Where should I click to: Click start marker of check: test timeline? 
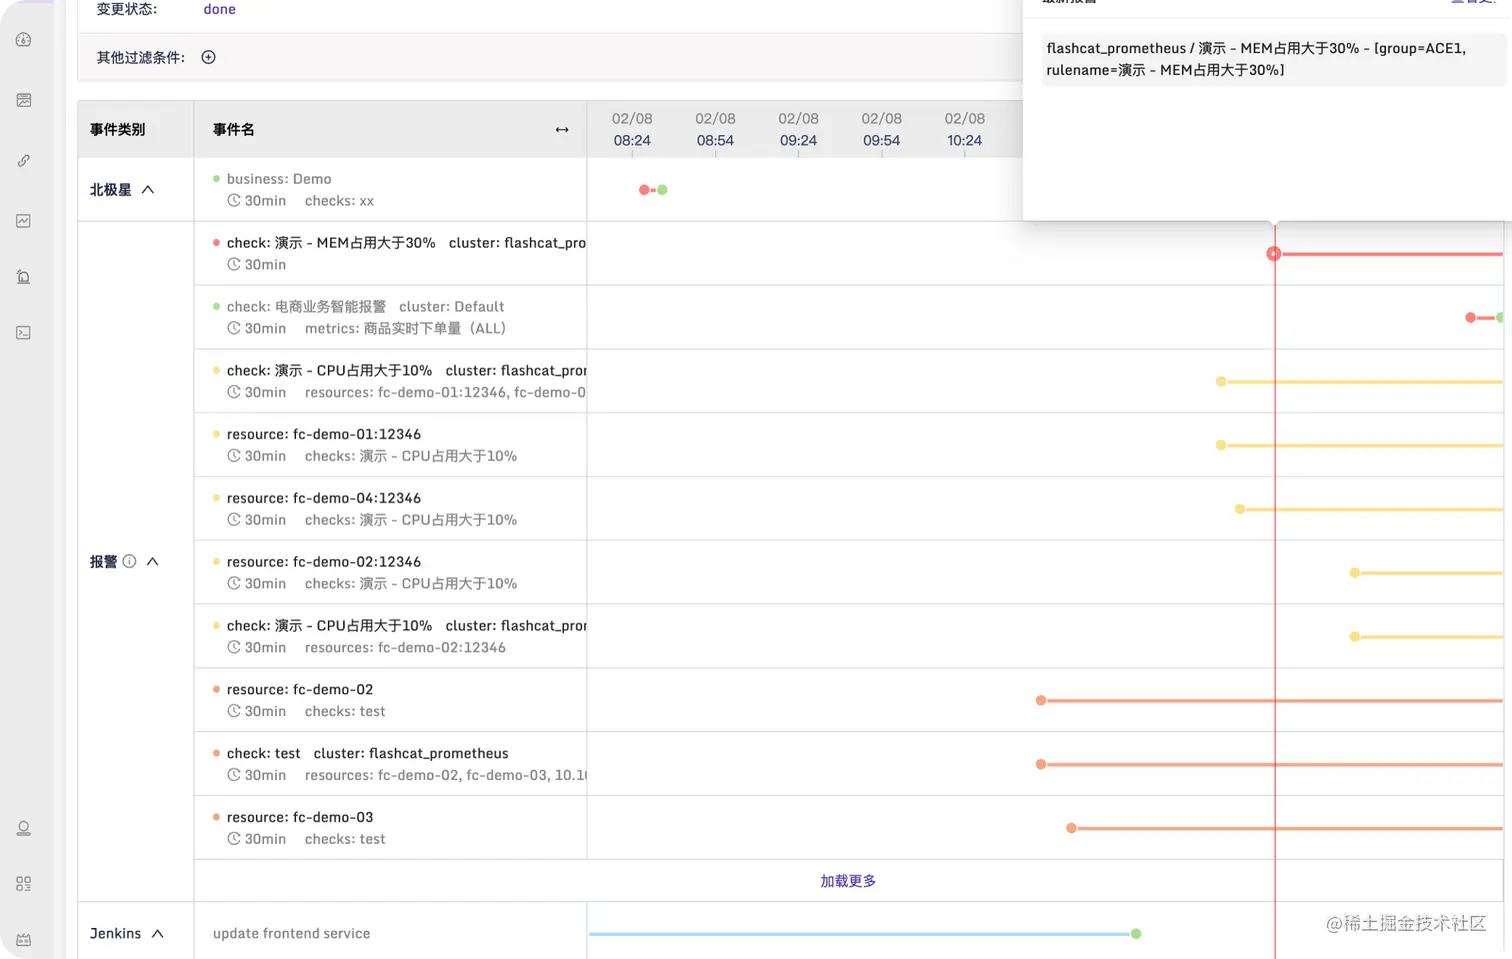tap(1040, 765)
